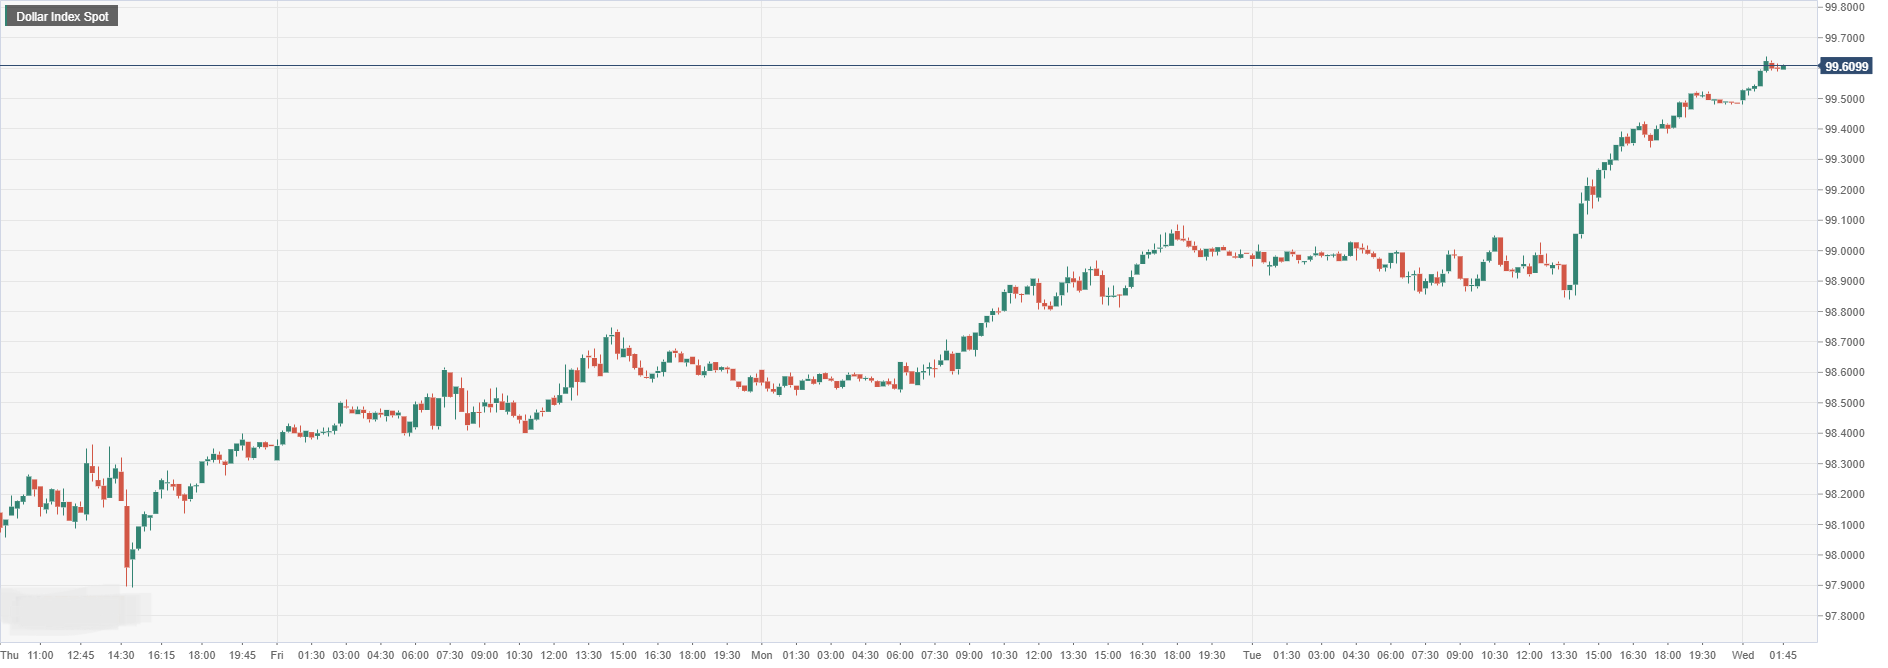
Task: Select the current price tag 99.6099
Action: [x=1846, y=66]
